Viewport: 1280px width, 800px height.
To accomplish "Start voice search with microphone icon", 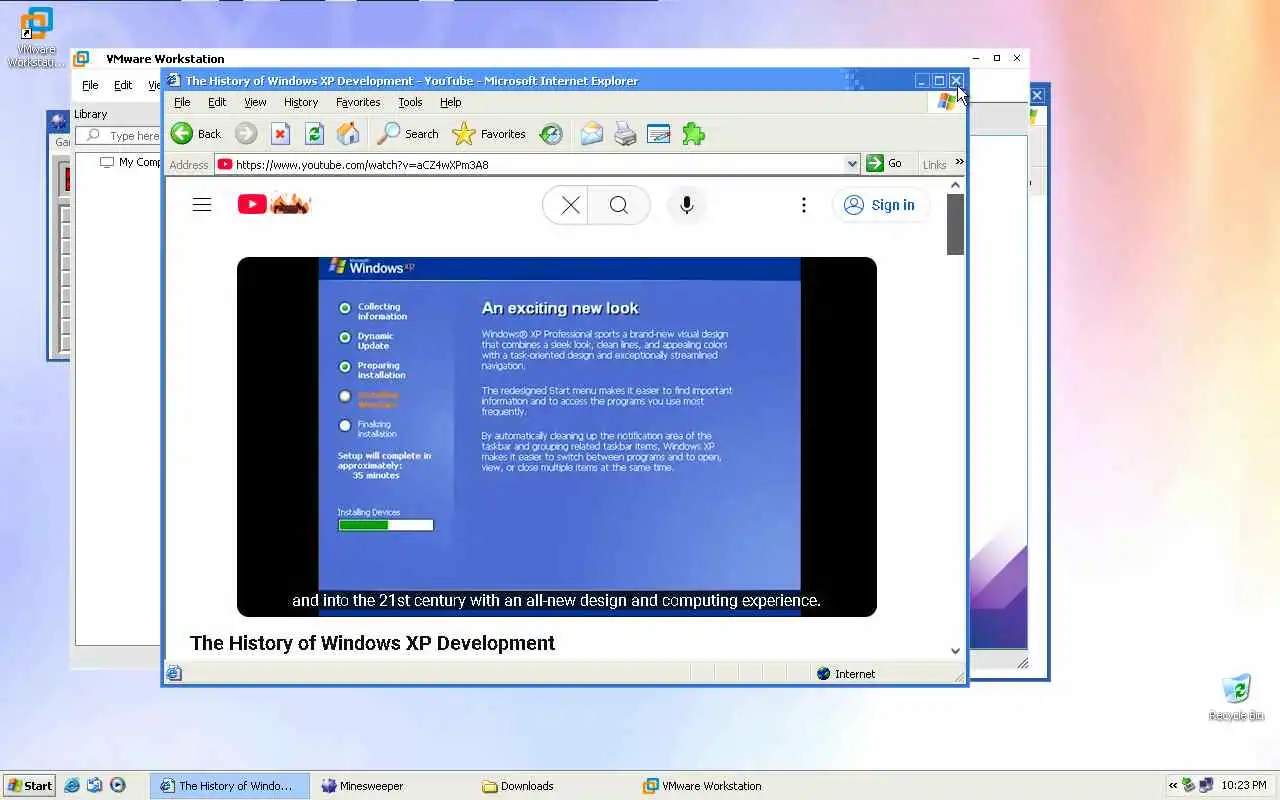I will pos(686,205).
